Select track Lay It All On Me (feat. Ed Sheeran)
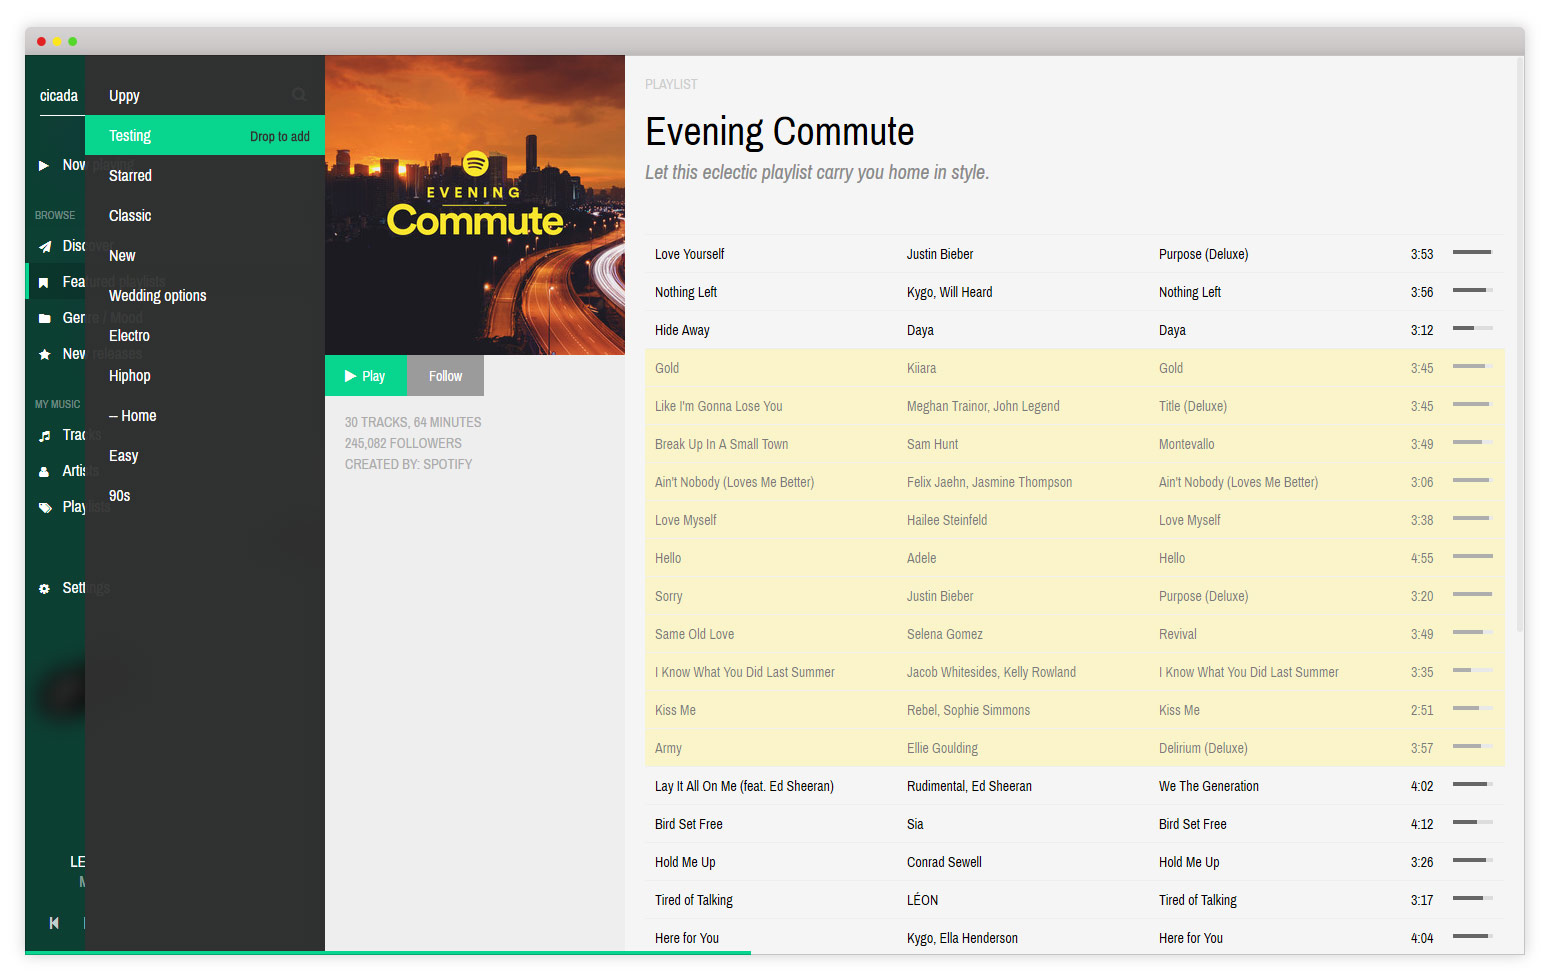1550x980 pixels. pos(744,786)
